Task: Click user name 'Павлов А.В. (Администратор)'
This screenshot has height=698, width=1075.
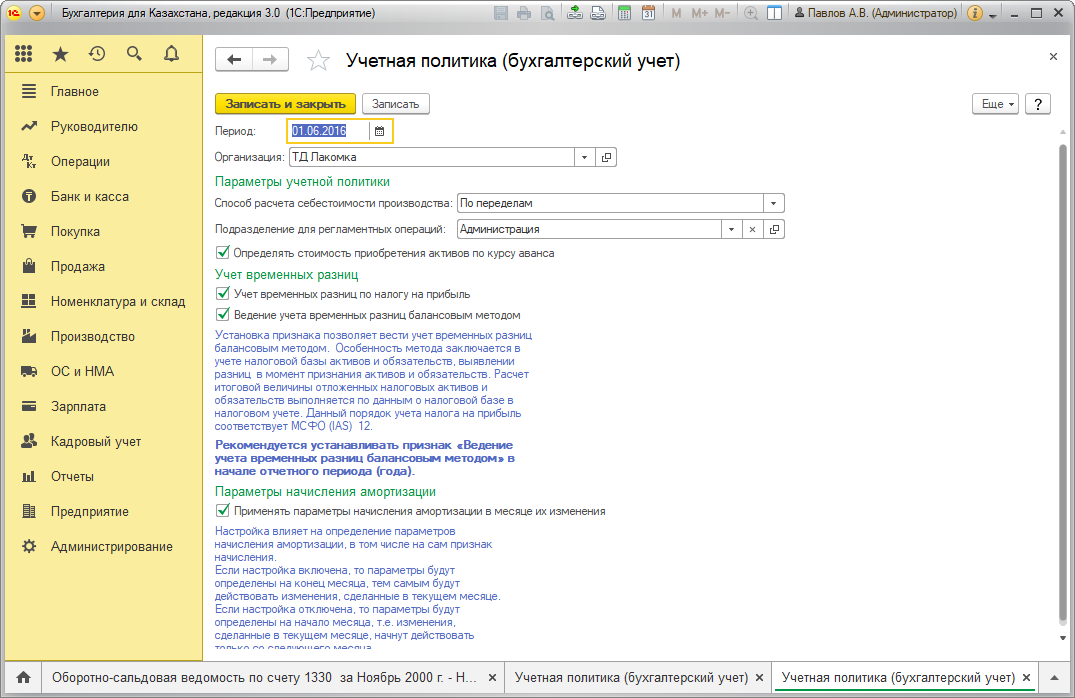Action: (x=876, y=12)
